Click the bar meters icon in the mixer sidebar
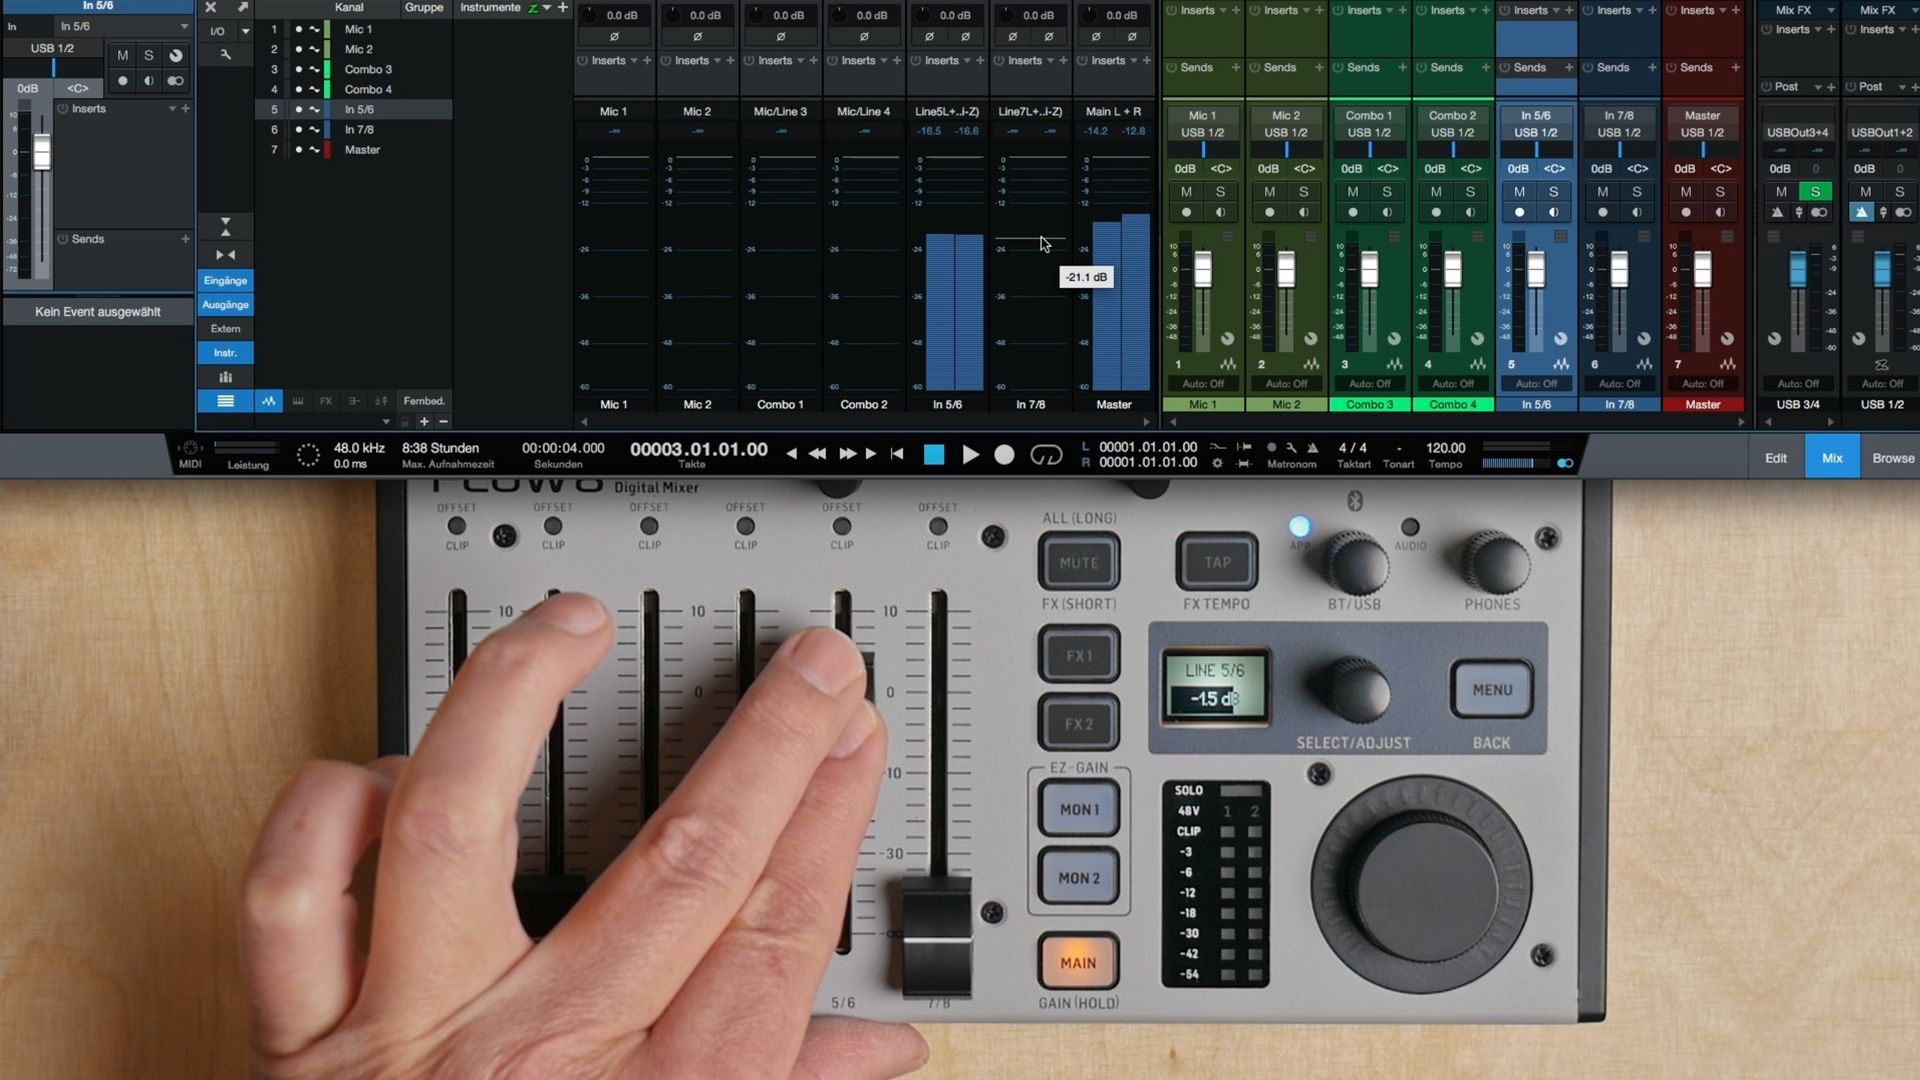Viewport: 1920px width, 1080px height. tap(225, 377)
